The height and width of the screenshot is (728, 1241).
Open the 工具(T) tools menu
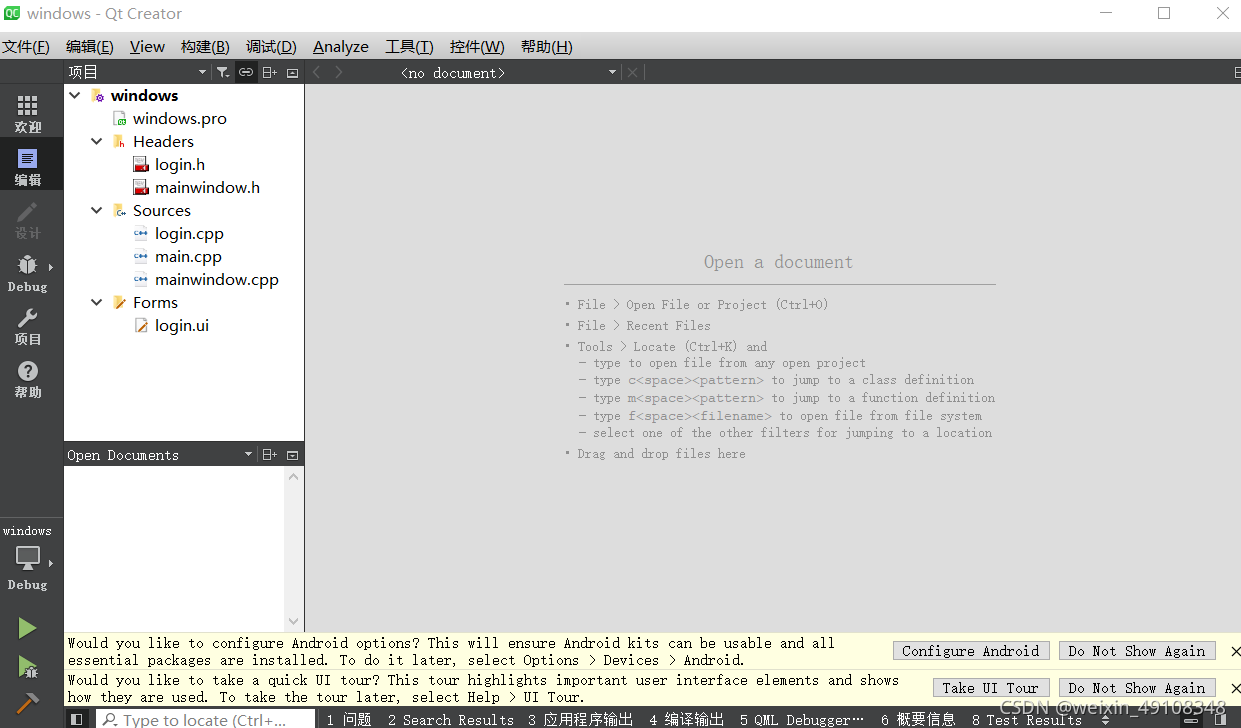[409, 47]
